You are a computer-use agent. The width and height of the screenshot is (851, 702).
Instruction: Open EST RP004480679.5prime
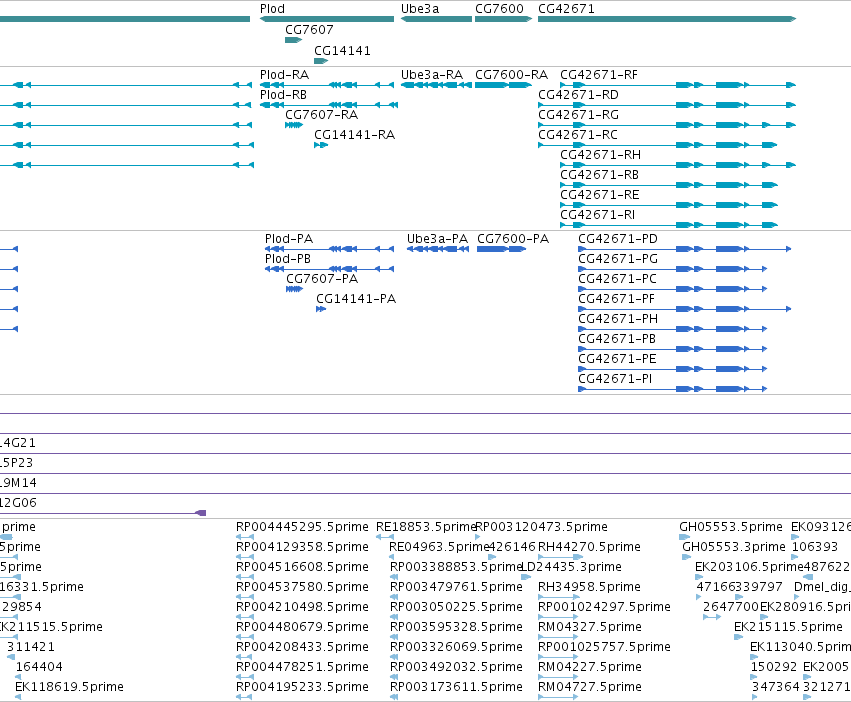point(302,627)
